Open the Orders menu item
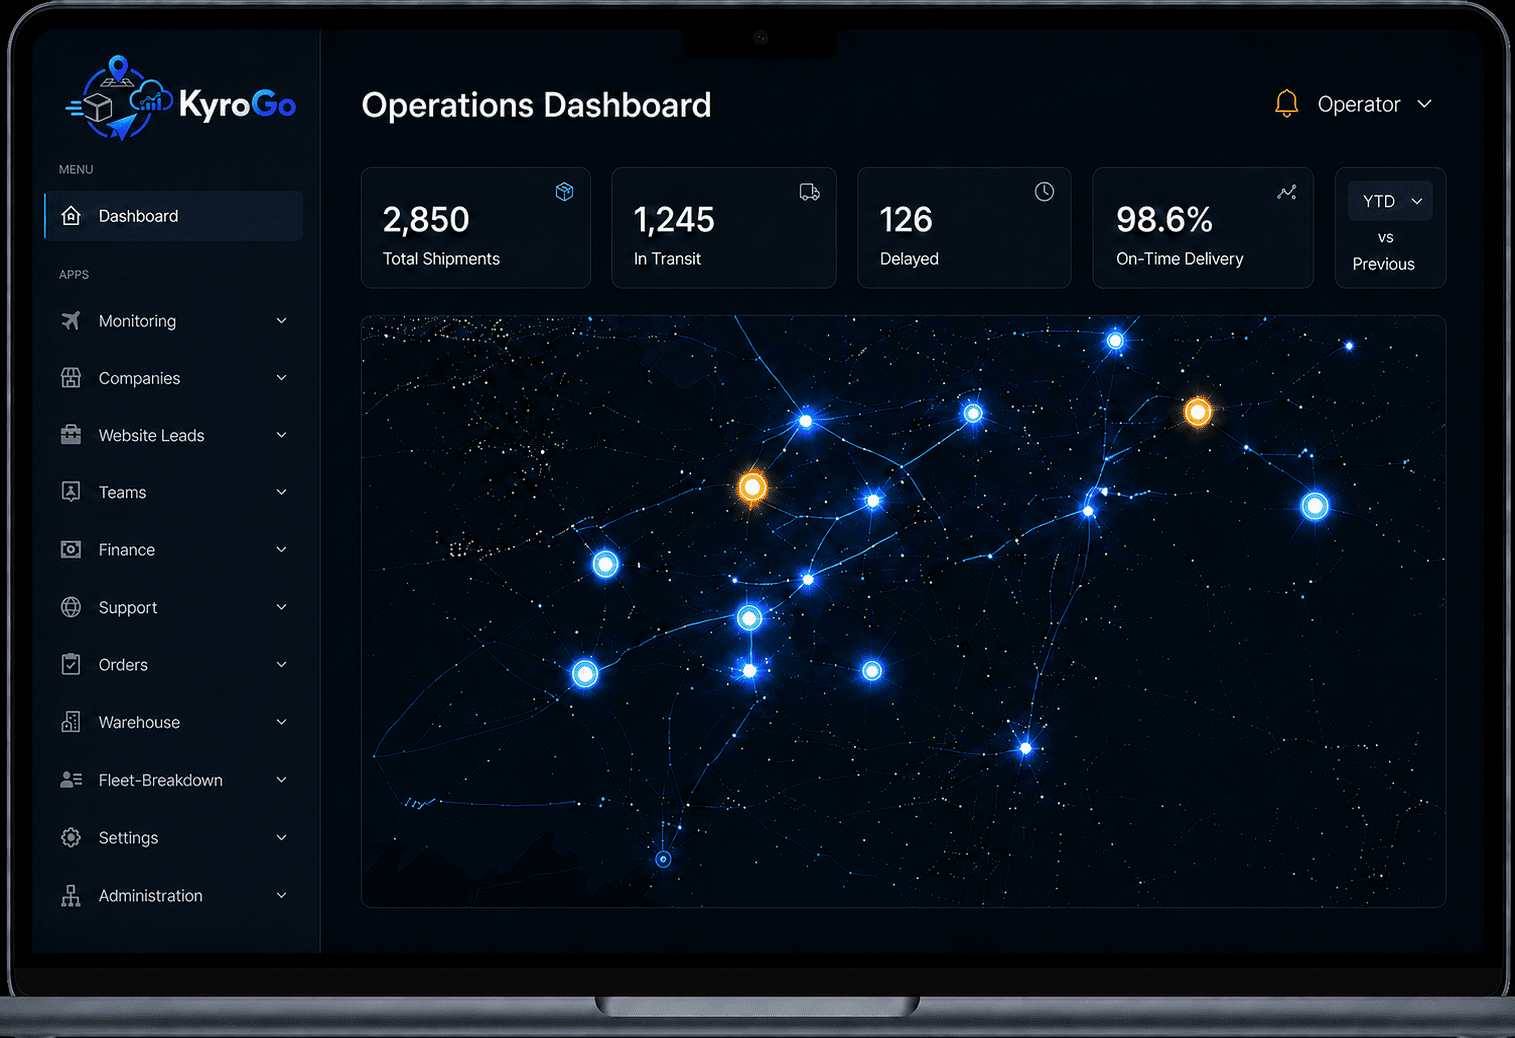The height and width of the screenshot is (1038, 1515). [174, 664]
